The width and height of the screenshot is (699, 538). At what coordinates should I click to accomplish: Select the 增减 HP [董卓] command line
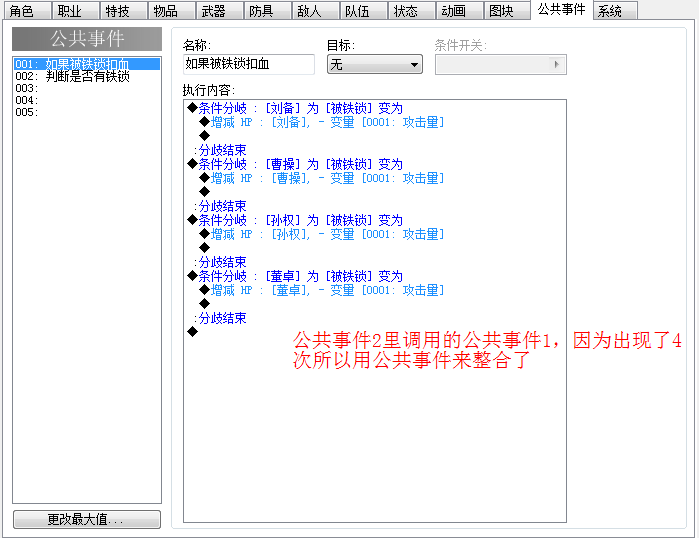pyautogui.click(x=322, y=290)
